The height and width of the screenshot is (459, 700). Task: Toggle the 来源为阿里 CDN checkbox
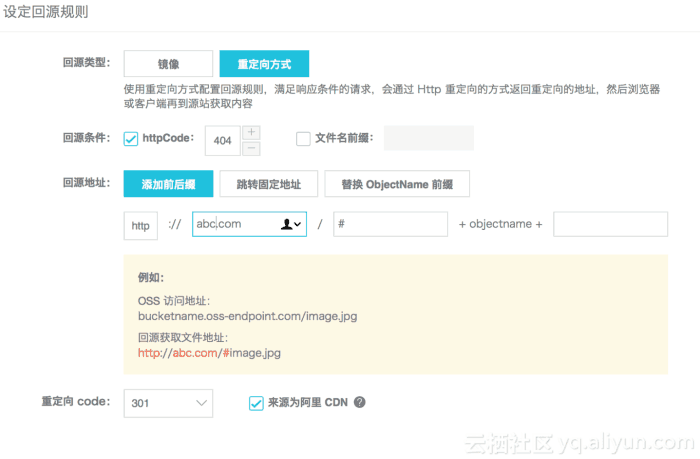tap(256, 403)
